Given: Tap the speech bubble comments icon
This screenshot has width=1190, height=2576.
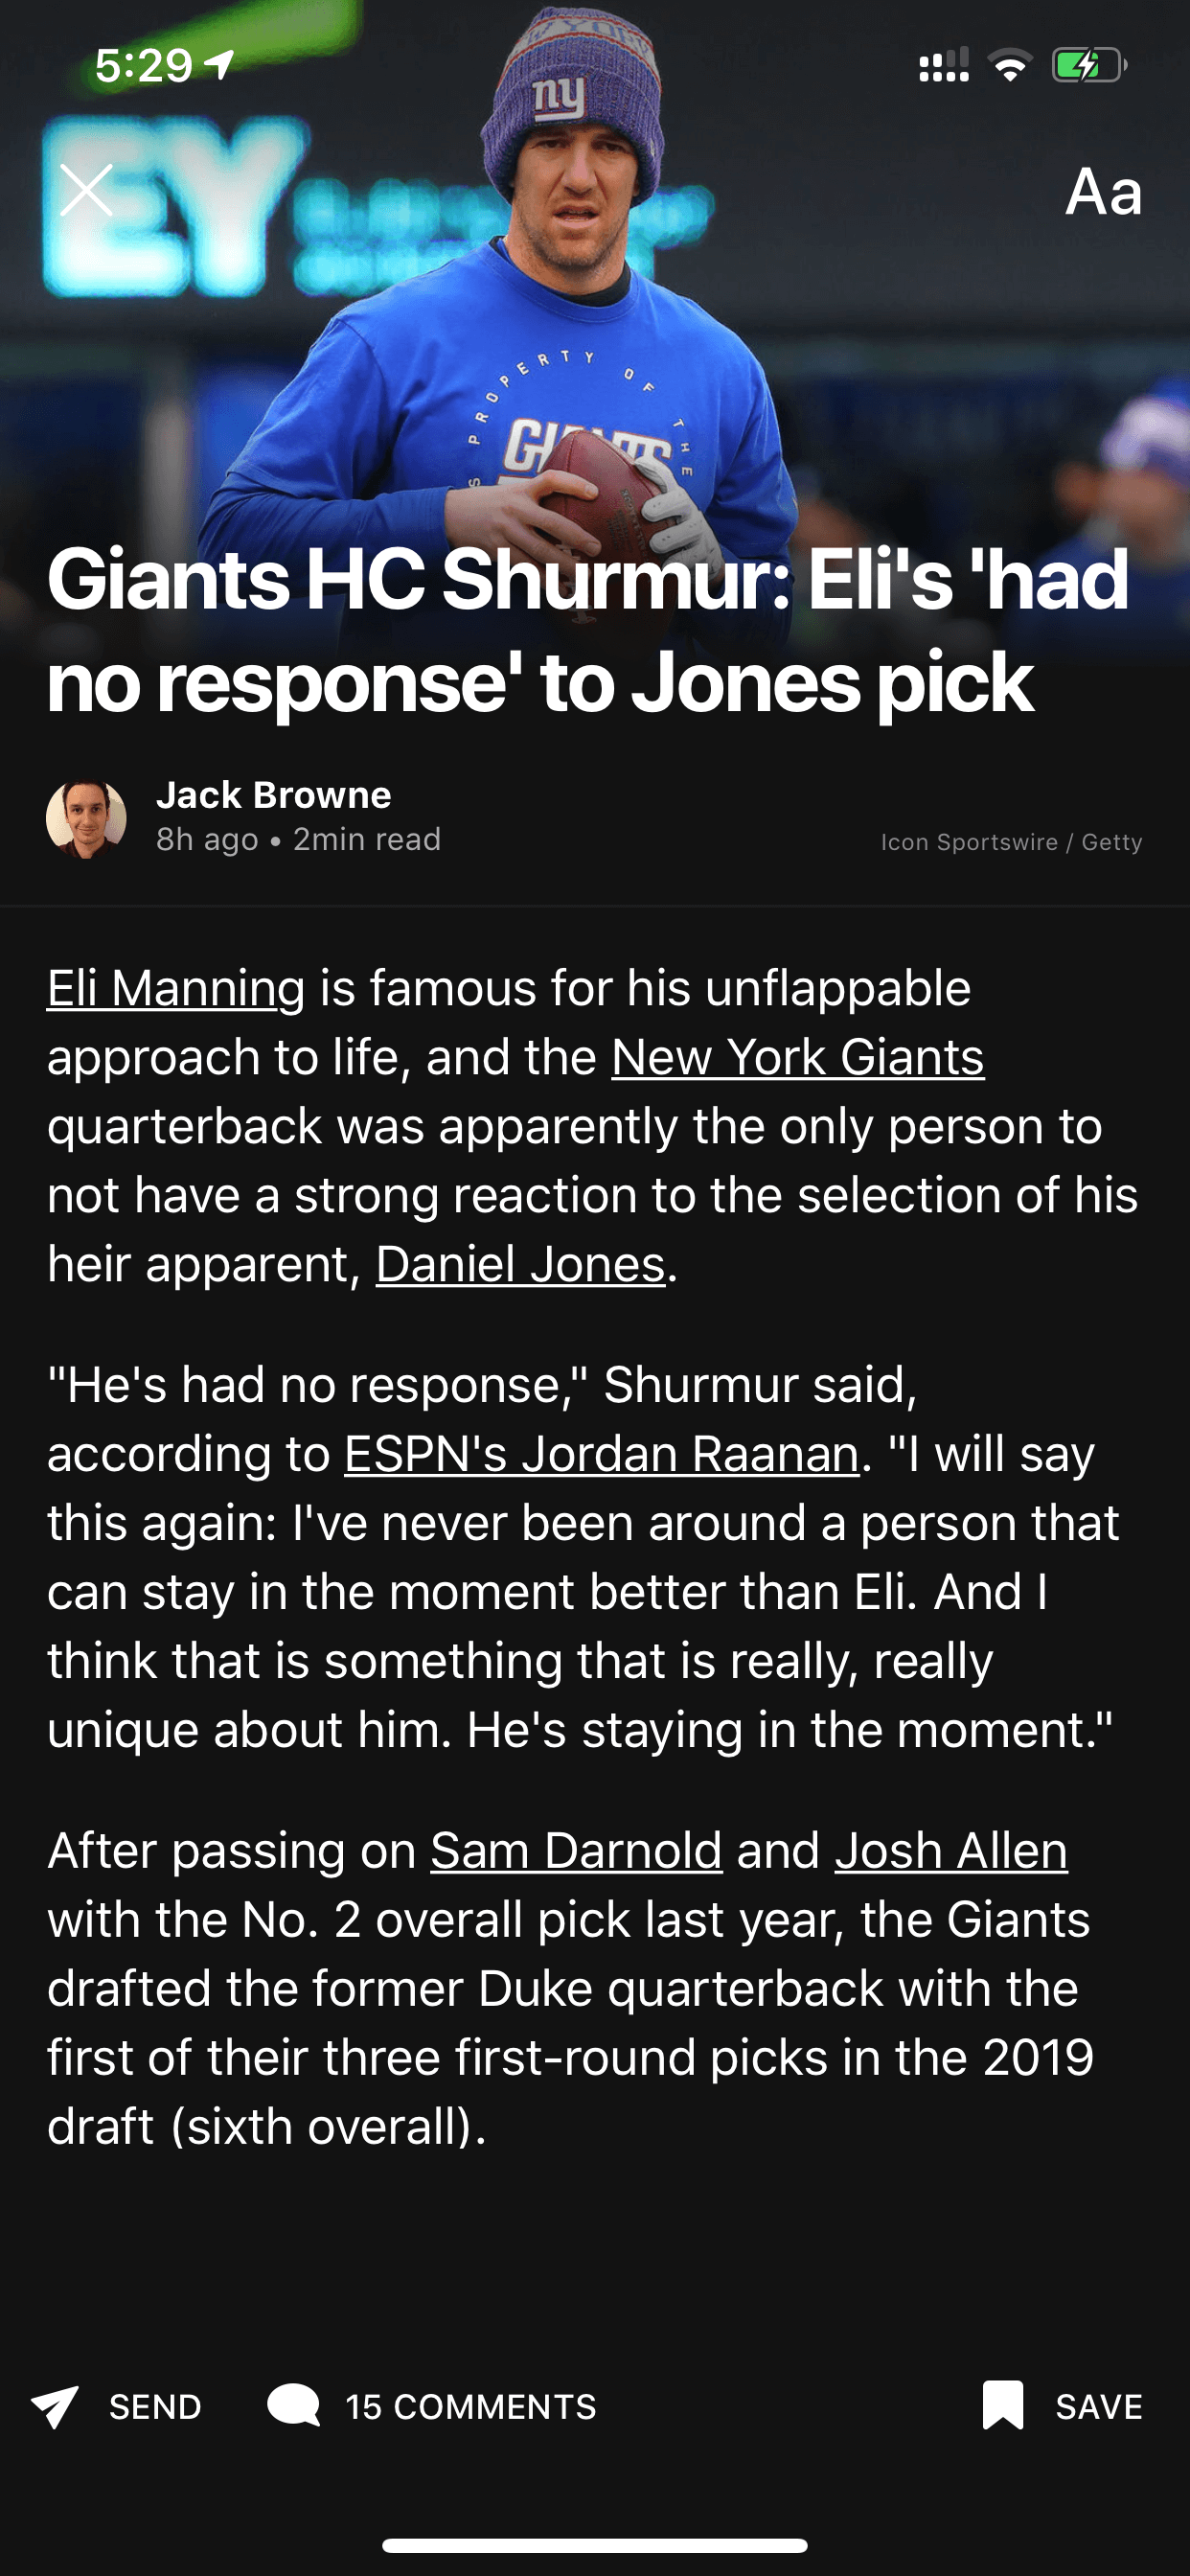Looking at the screenshot, I should (293, 2406).
